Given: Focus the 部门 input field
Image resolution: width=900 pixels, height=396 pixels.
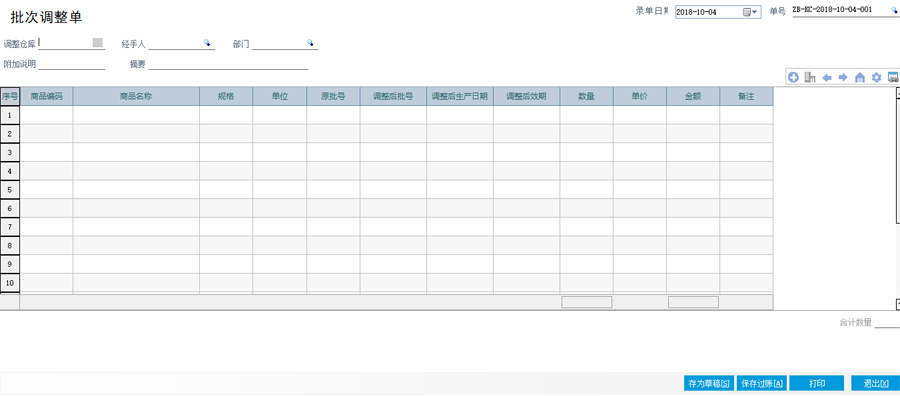Looking at the screenshot, I should coord(285,44).
